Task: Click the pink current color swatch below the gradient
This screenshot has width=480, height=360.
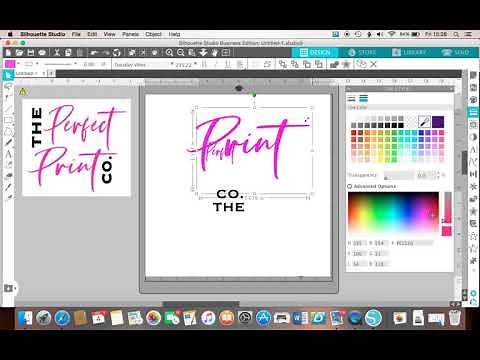Action: tap(447, 231)
